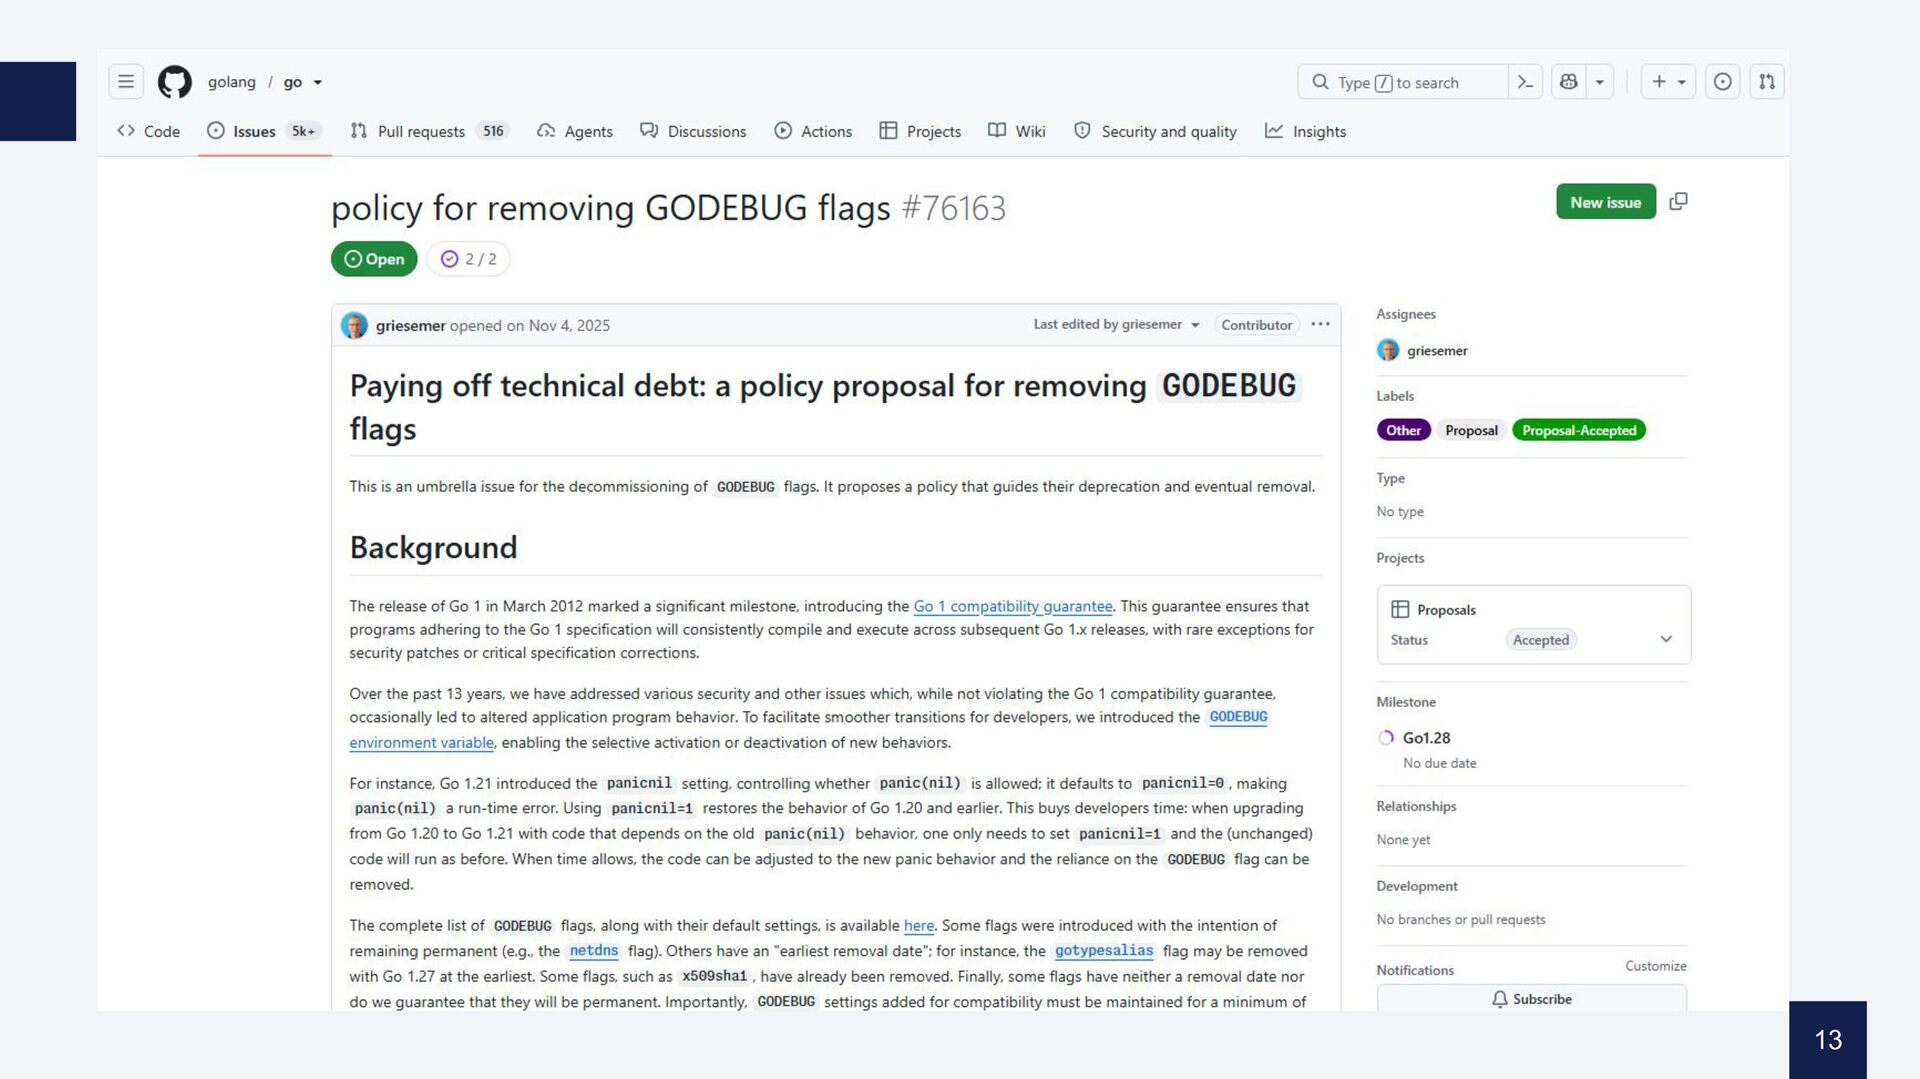Open the create-new plus menu

(1668, 82)
